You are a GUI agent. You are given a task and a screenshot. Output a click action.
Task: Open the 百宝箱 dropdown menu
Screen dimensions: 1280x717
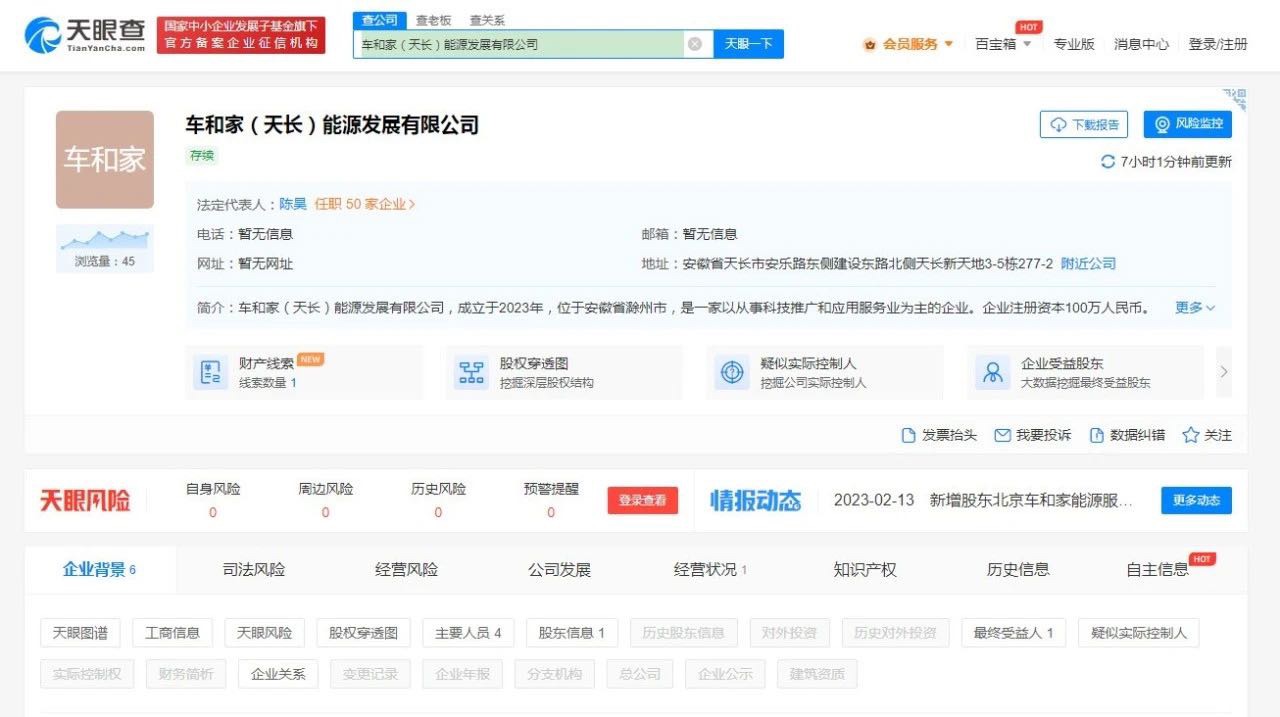tap(1003, 44)
